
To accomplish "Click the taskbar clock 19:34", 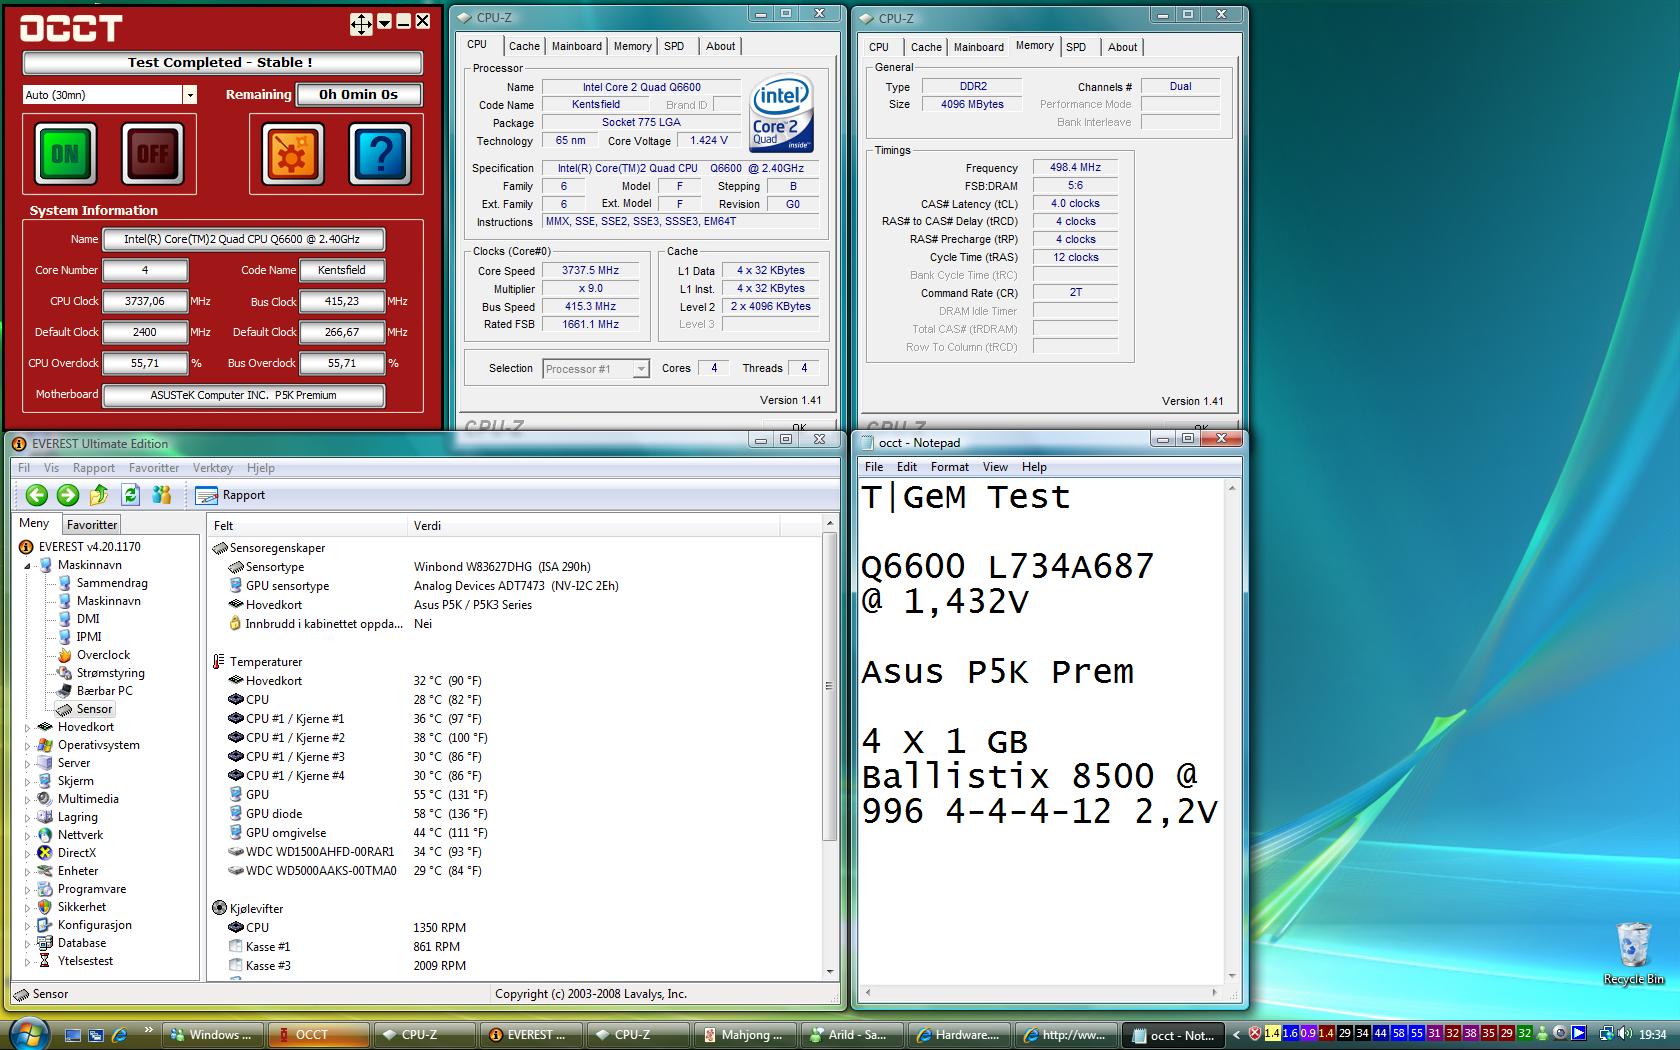I will click(1653, 1035).
